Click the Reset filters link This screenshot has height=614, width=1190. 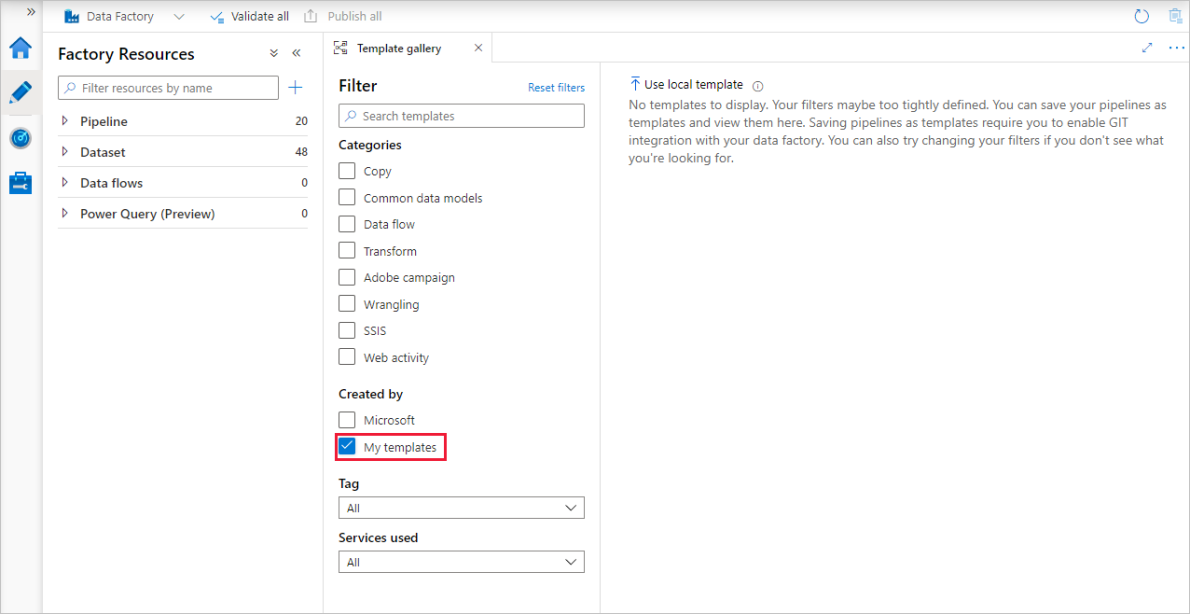coord(556,87)
